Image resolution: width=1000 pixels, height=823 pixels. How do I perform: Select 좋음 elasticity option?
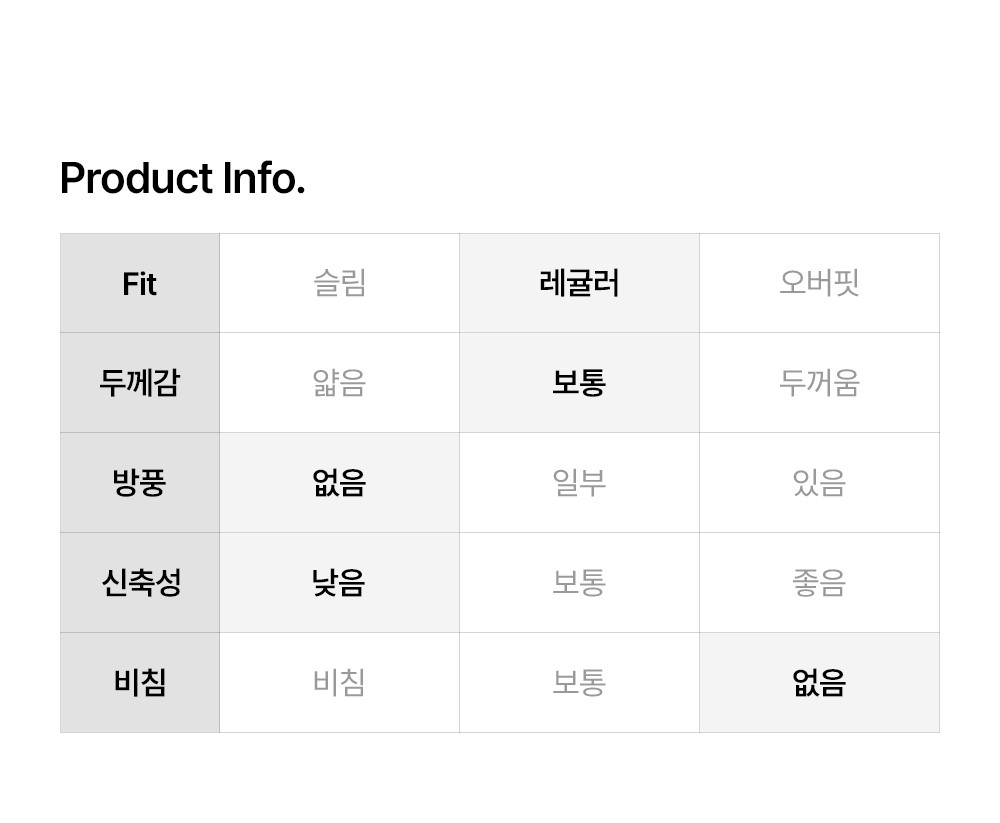click(x=819, y=583)
